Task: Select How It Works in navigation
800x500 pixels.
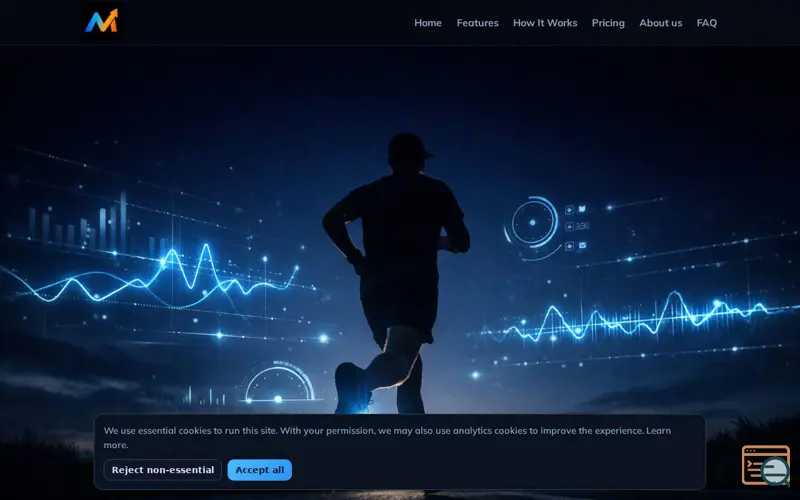Action: coord(545,23)
